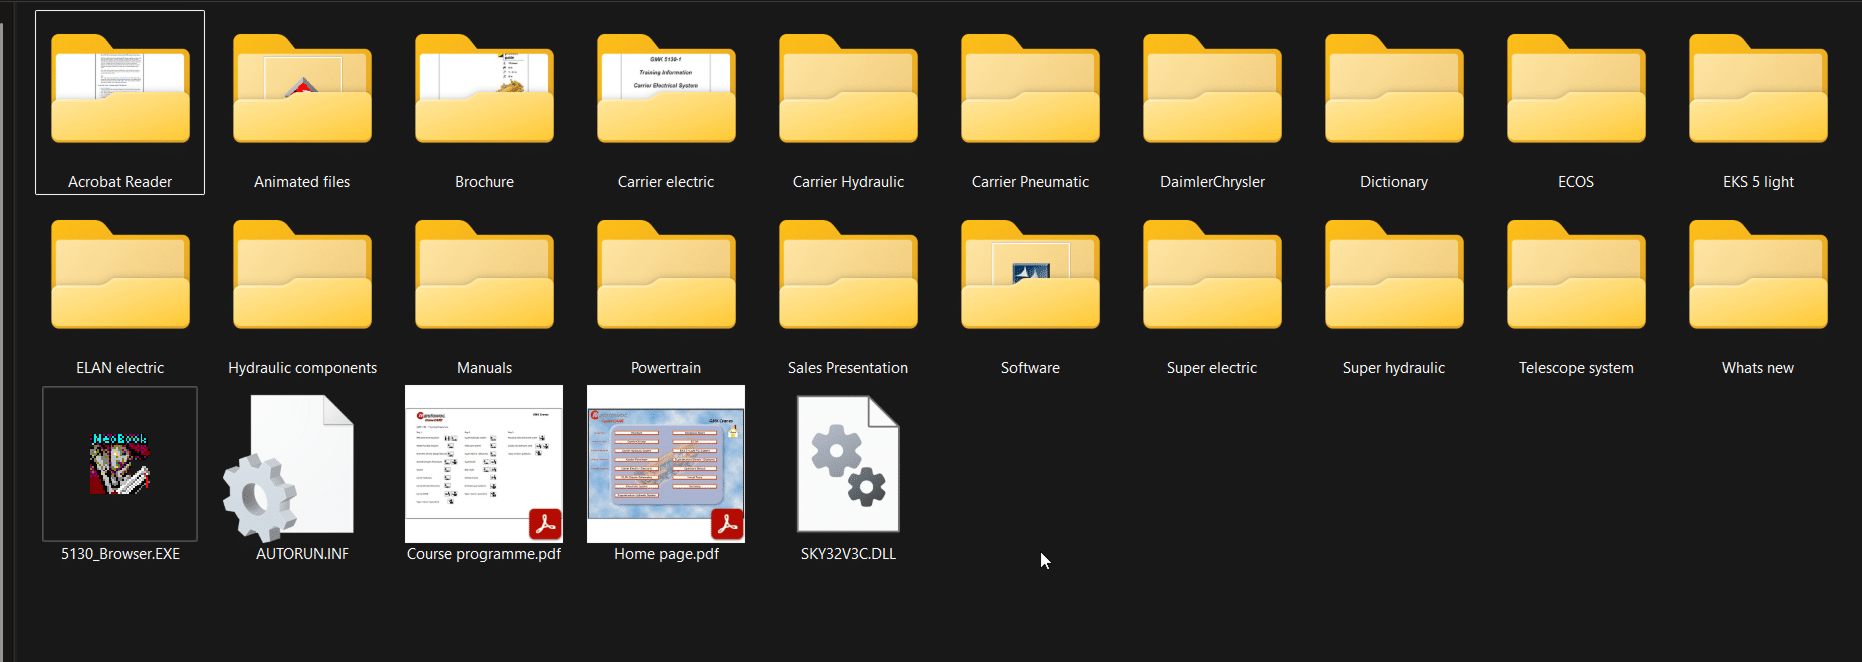Click the AUTORUN.INF gear file icon

(x=288, y=468)
